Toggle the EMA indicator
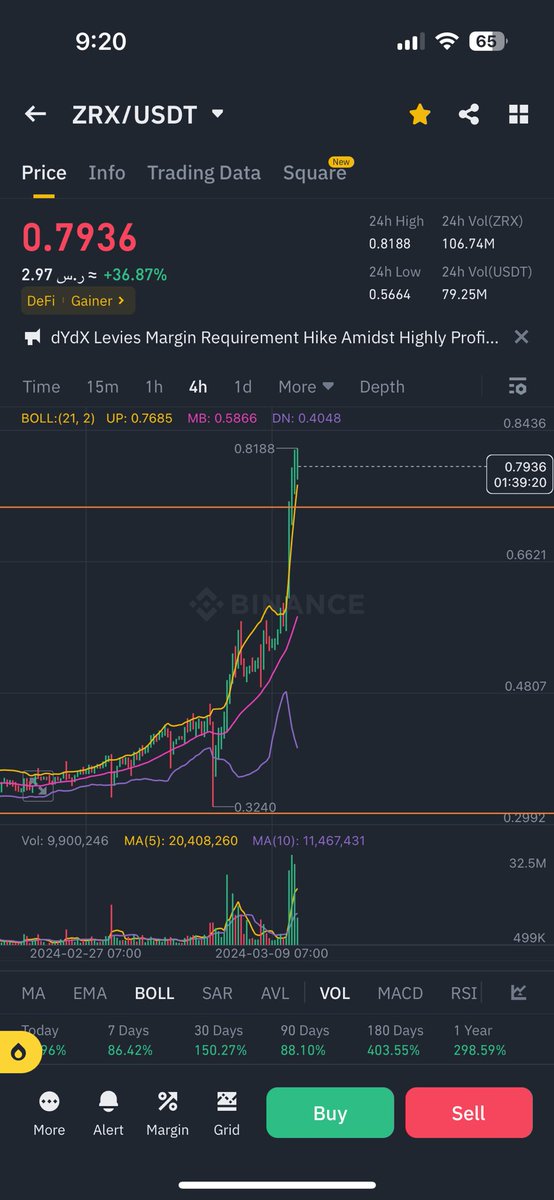 tap(90, 993)
